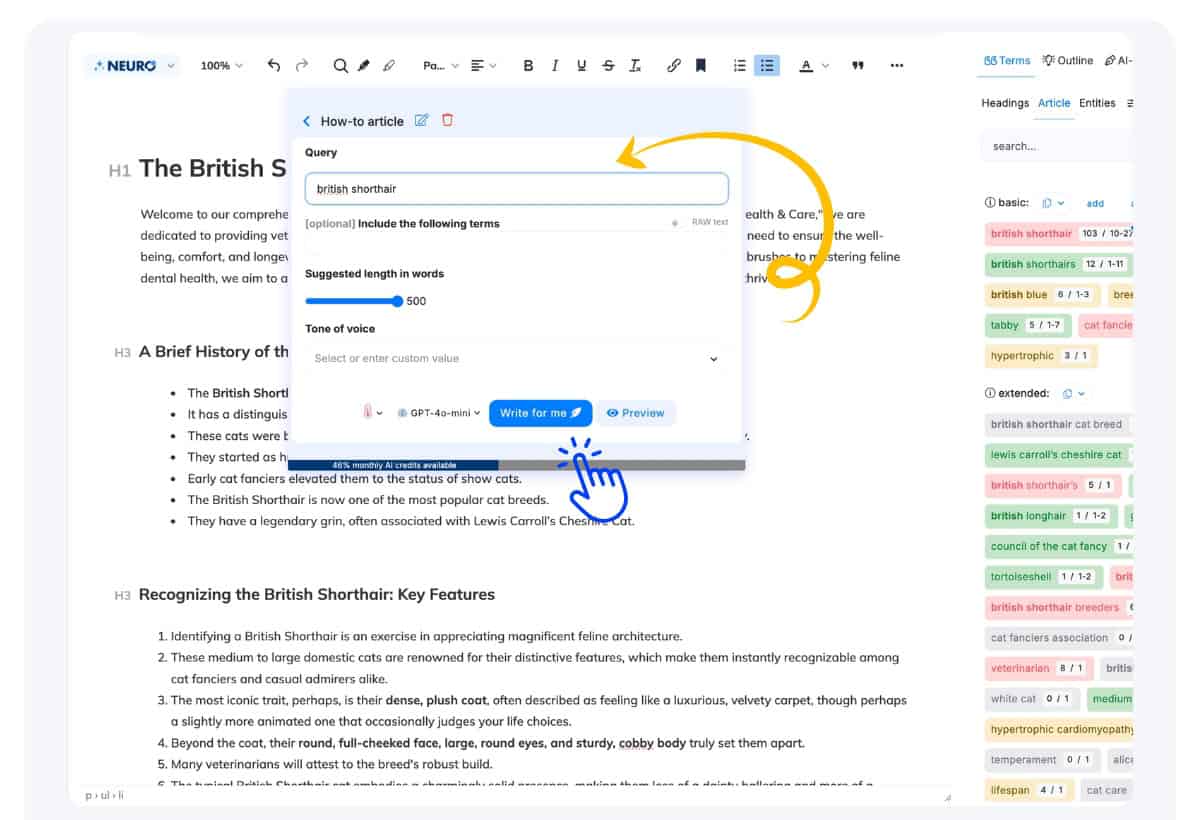Click the british longhair term chip
The height and width of the screenshot is (820, 1200).
pyautogui.click(x=1050, y=516)
